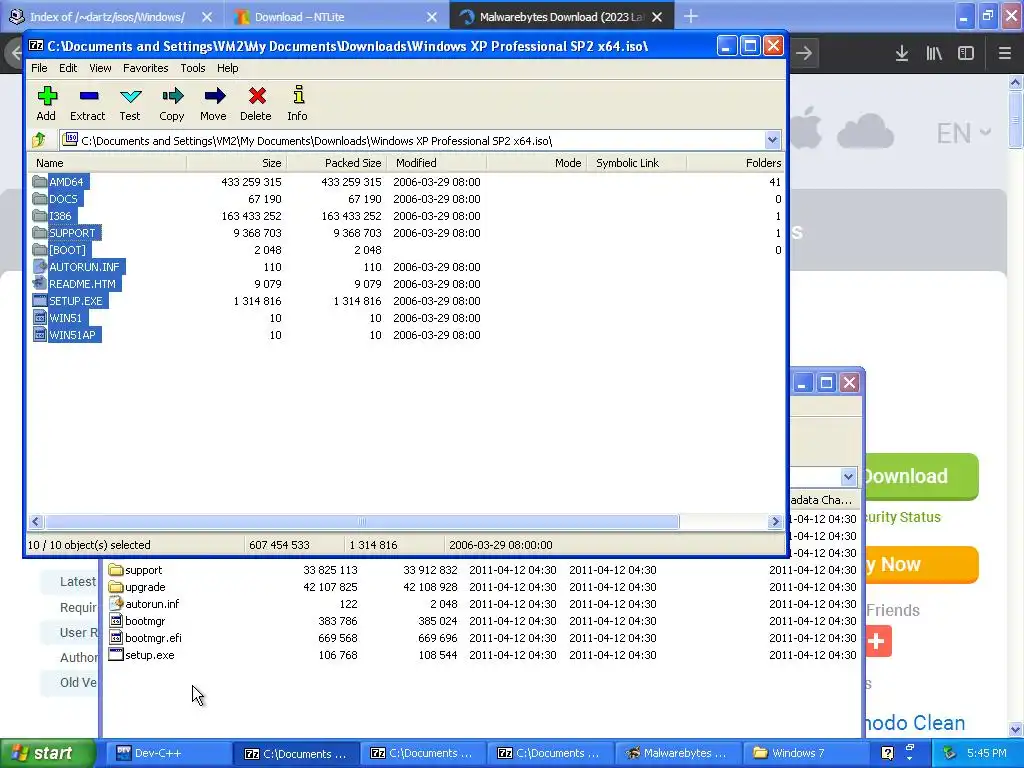Open Windows 7 folder taskbar item
Image resolution: width=1024 pixels, height=768 pixels.
pos(805,753)
